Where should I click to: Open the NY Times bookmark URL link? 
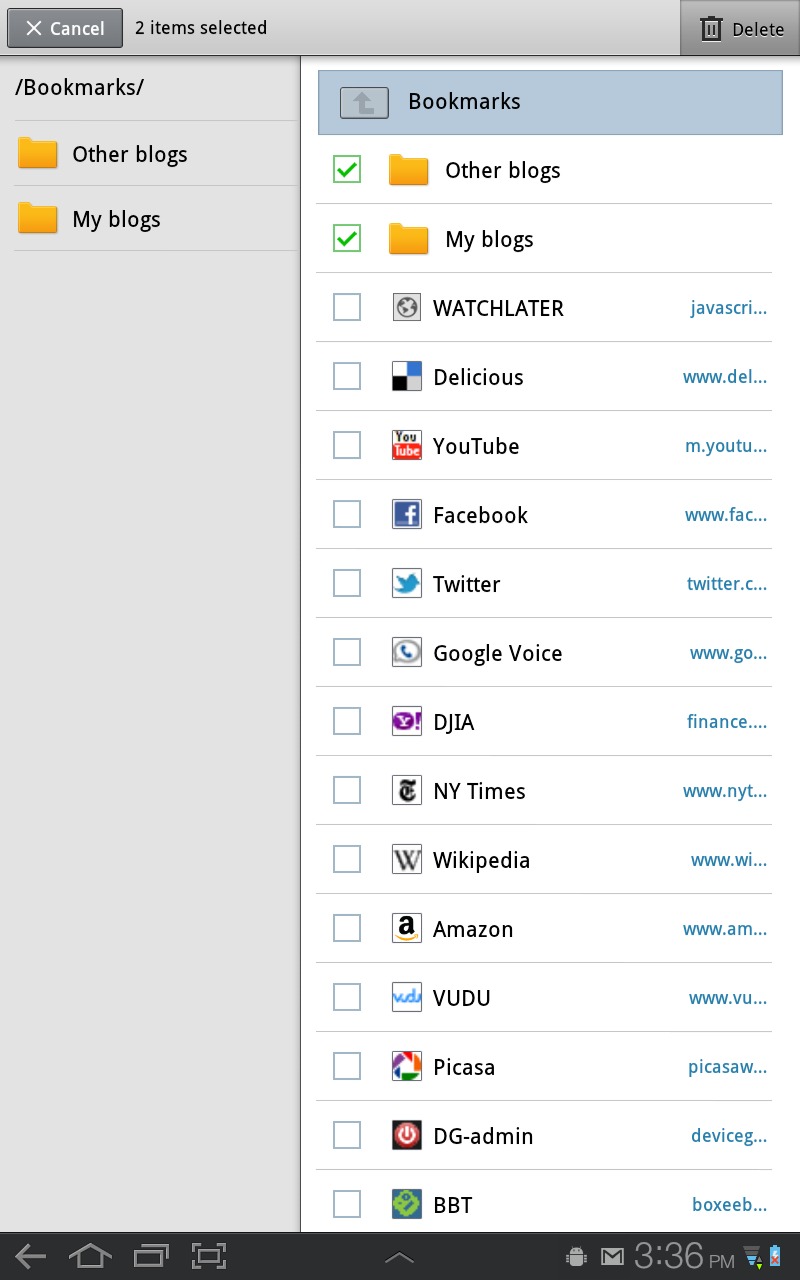click(x=725, y=791)
